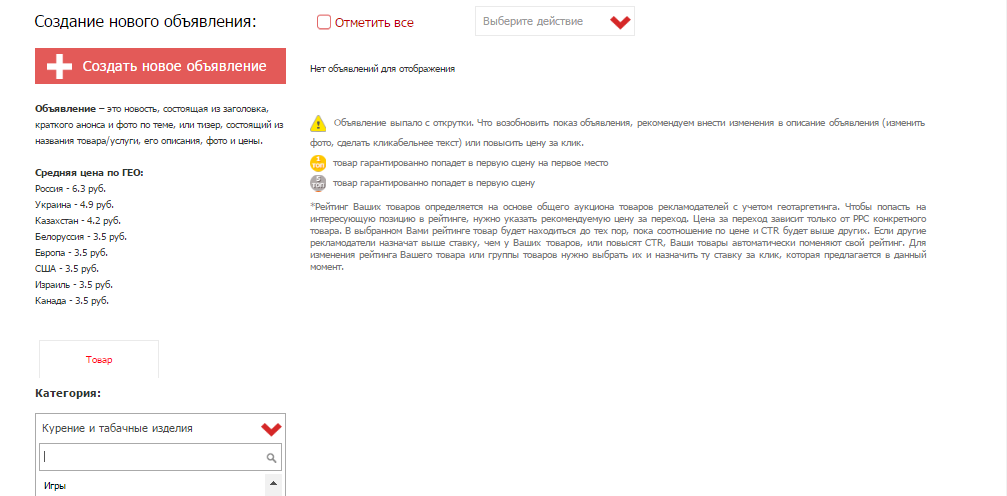The image size is (1007, 496).
Task: Click "Канада - 3.5 руб." price line
Action: [x=72, y=301]
